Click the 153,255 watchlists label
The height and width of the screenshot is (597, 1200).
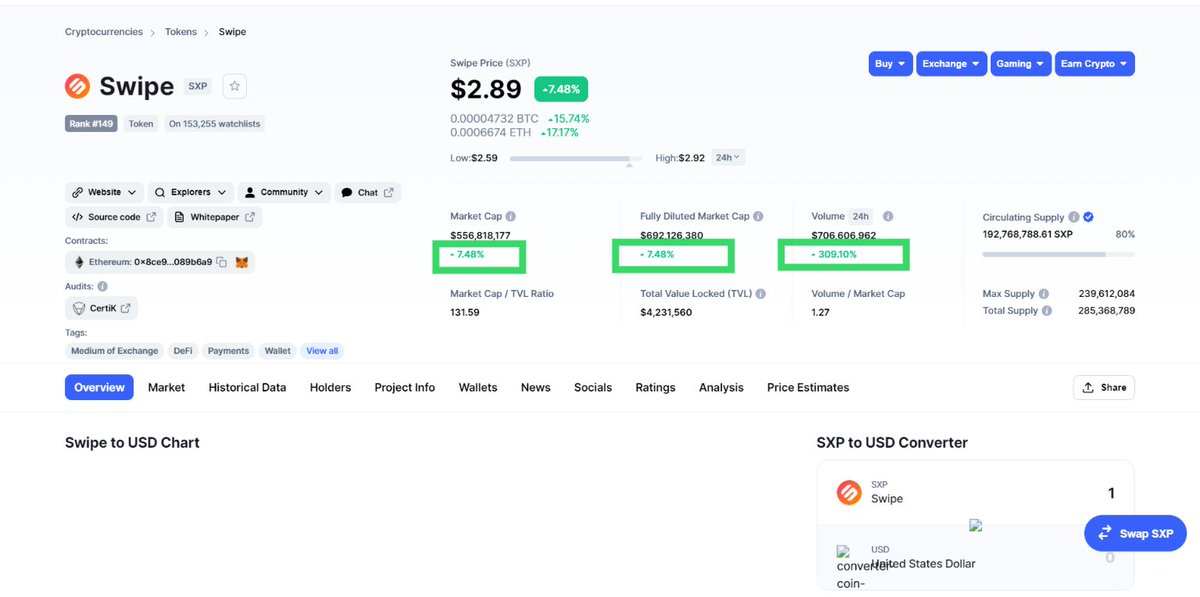tap(214, 124)
